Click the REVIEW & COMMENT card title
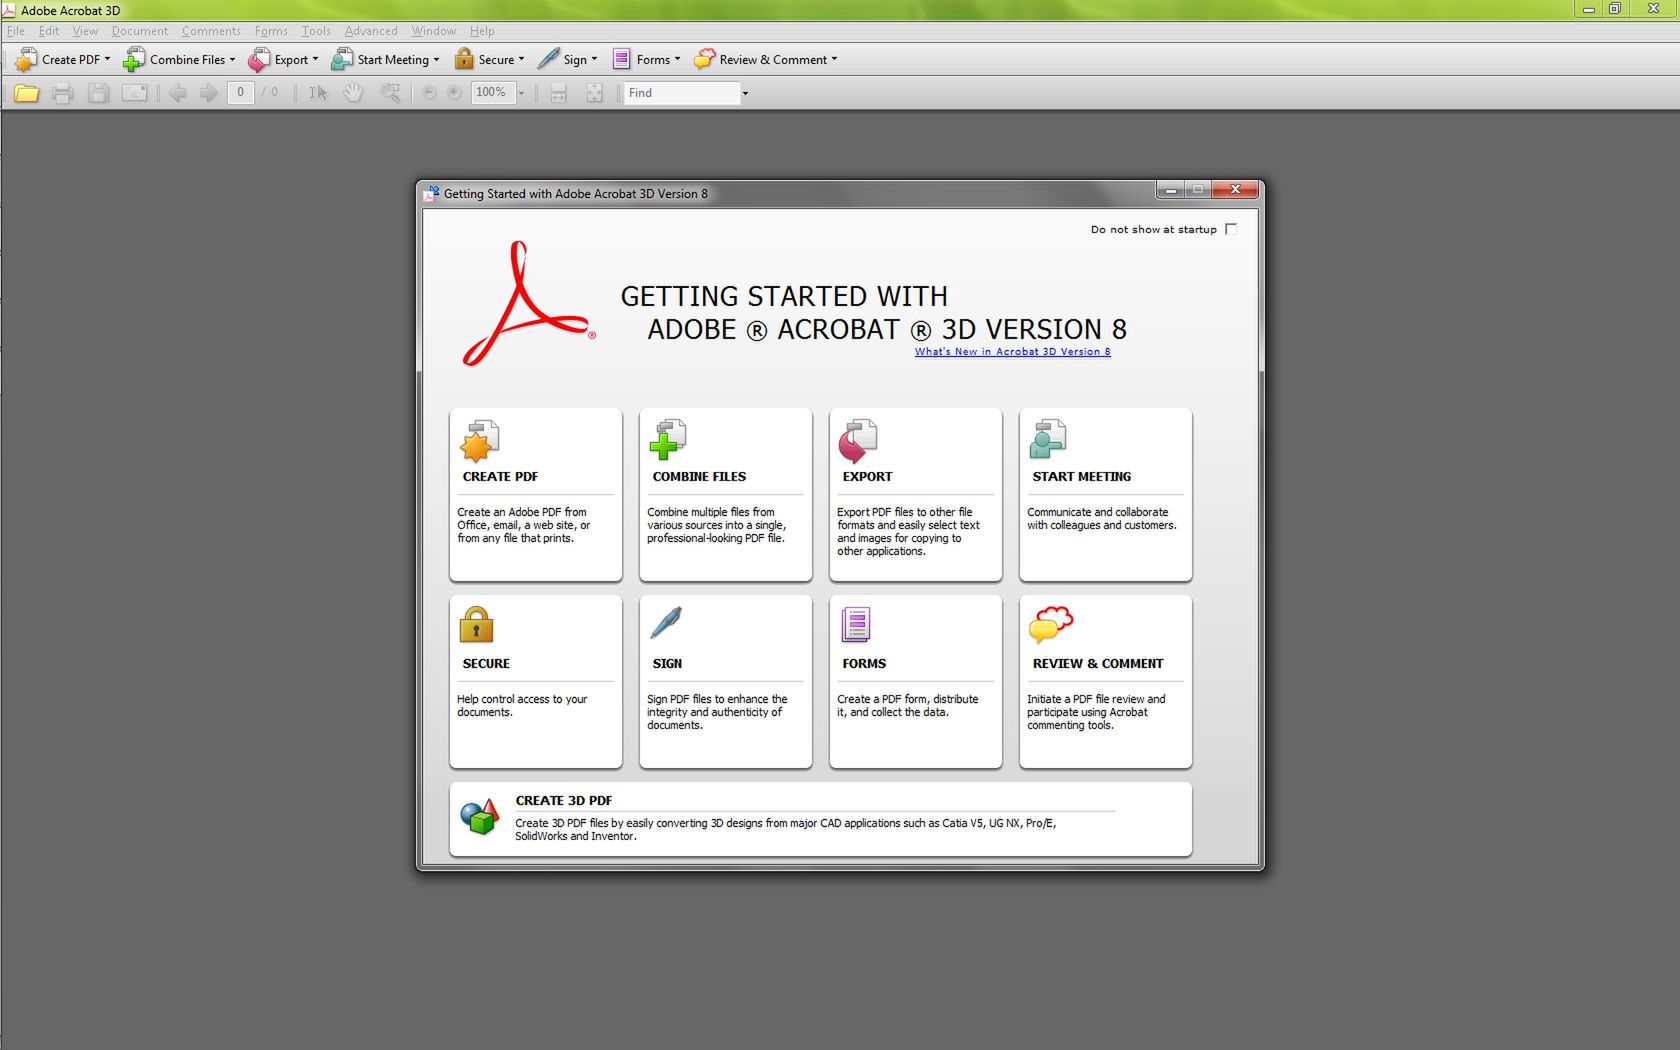1680x1050 pixels. tap(1098, 664)
